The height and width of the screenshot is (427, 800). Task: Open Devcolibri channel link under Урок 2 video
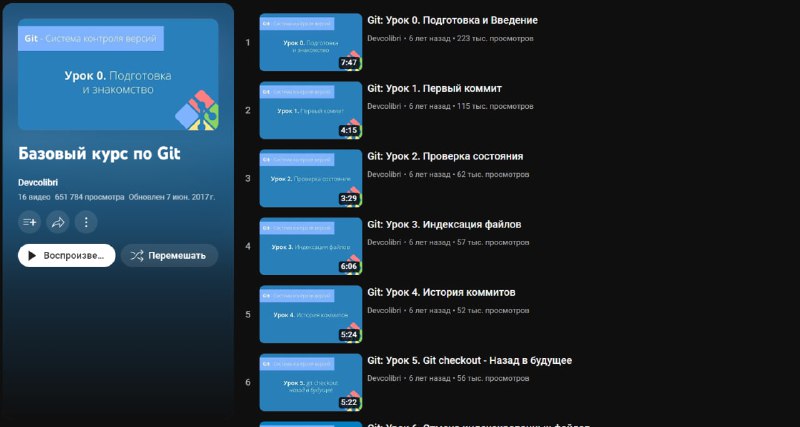pyautogui.click(x=384, y=174)
